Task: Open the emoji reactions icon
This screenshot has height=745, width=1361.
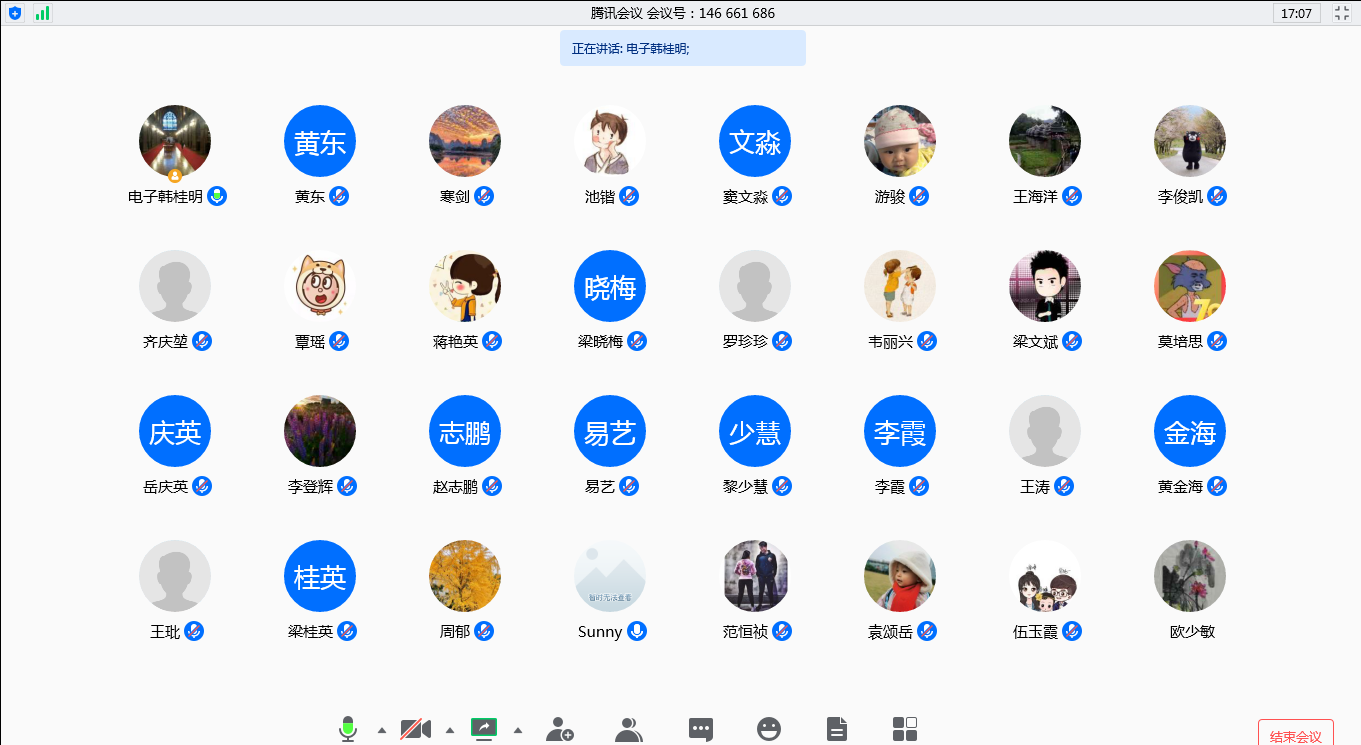Action: [x=769, y=730]
